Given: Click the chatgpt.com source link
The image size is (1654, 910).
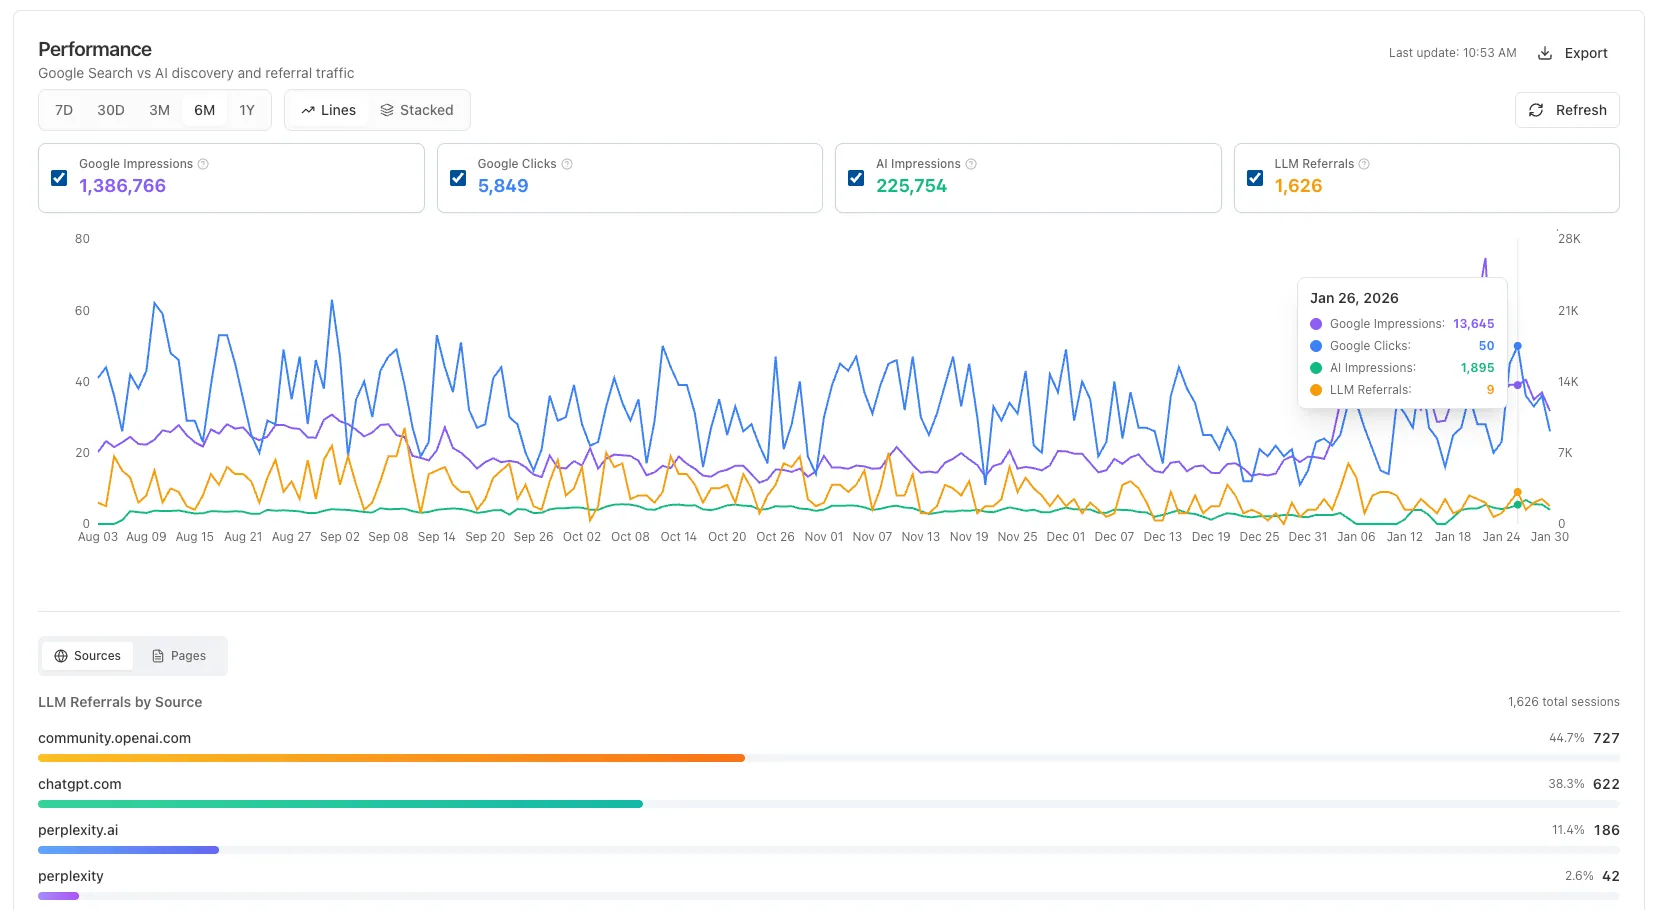Looking at the screenshot, I should [79, 784].
